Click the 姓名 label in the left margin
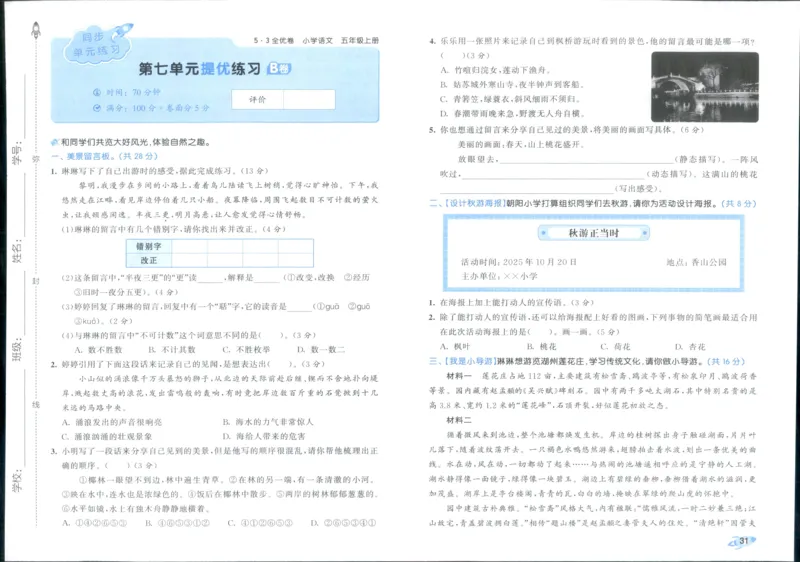This screenshot has width=800, height=562. coord(17,252)
